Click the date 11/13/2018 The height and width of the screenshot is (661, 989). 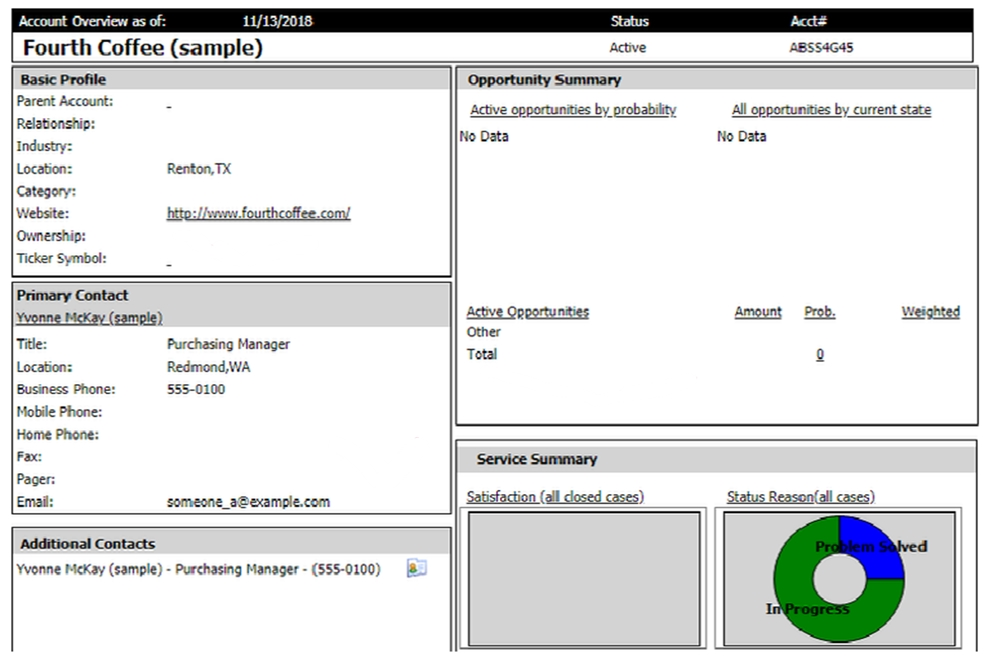[x=278, y=21]
